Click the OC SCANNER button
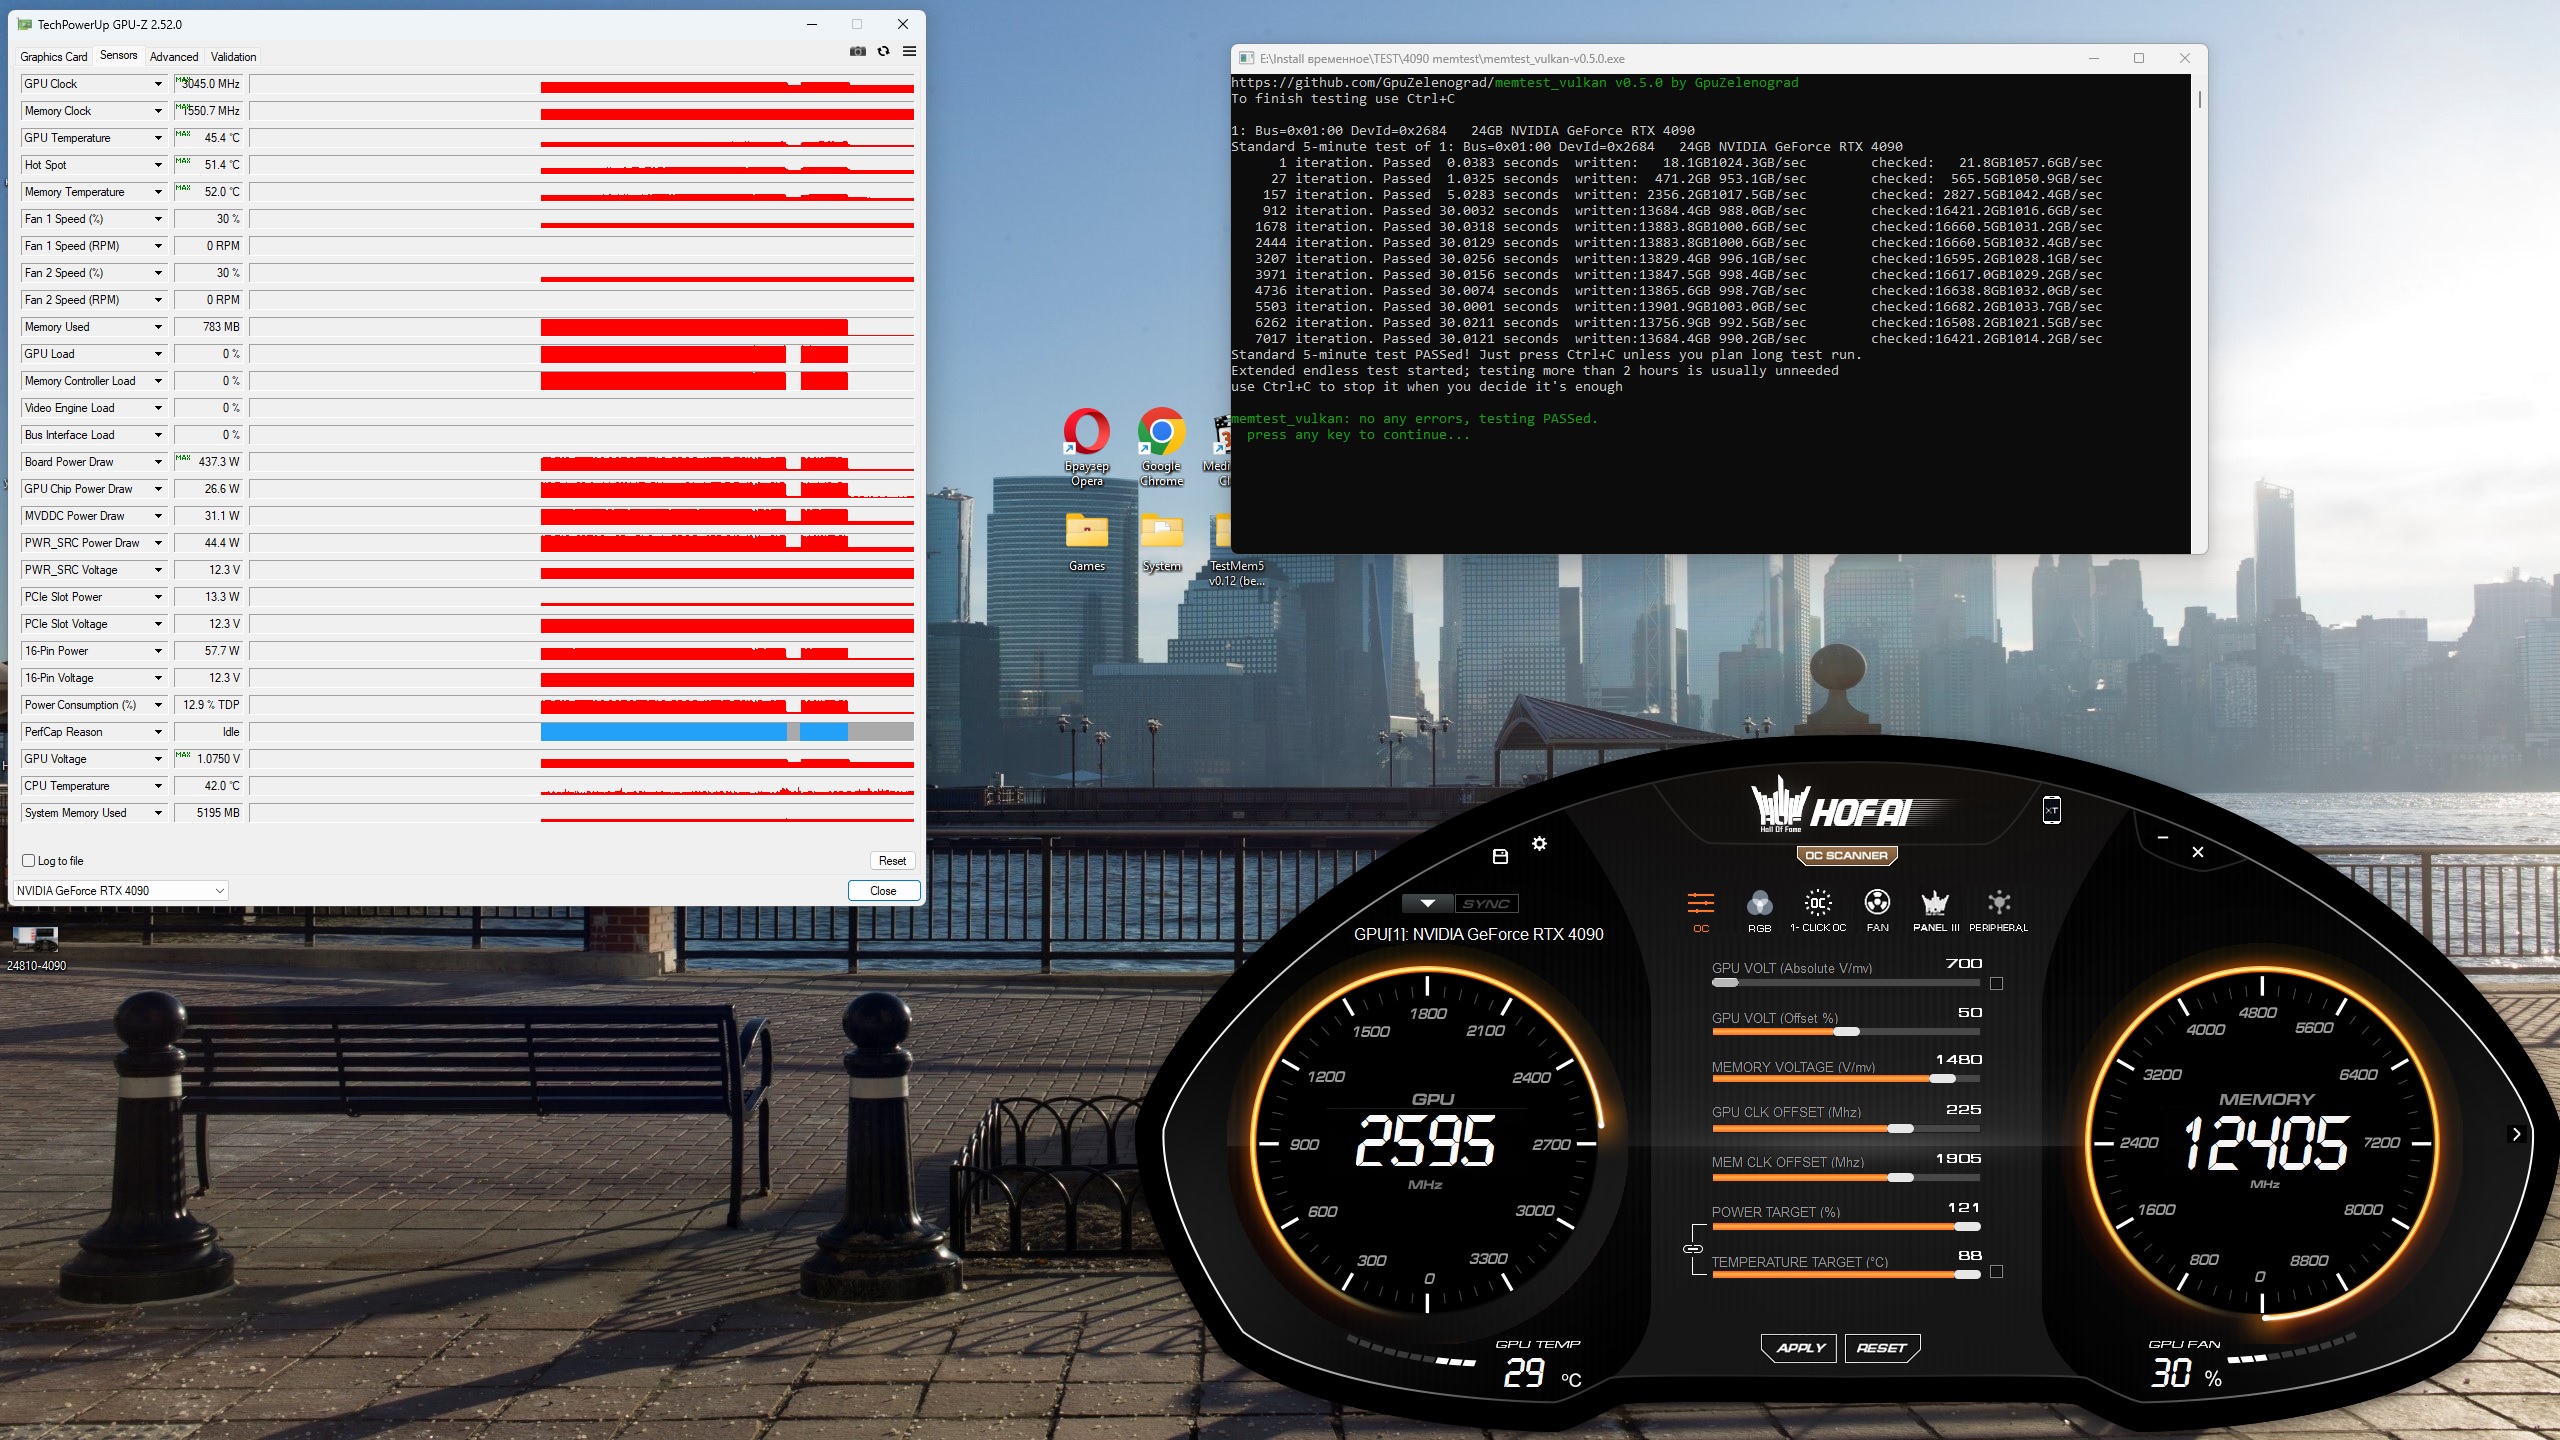This screenshot has height=1440, width=2560. pyautogui.click(x=1846, y=855)
